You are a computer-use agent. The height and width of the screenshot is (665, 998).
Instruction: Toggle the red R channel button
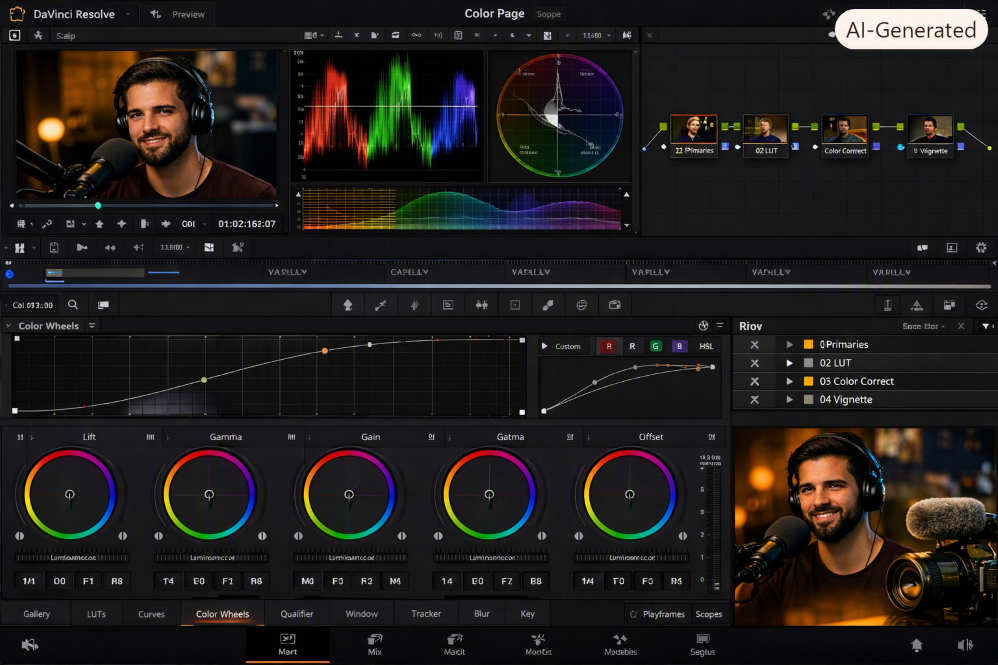[608, 346]
